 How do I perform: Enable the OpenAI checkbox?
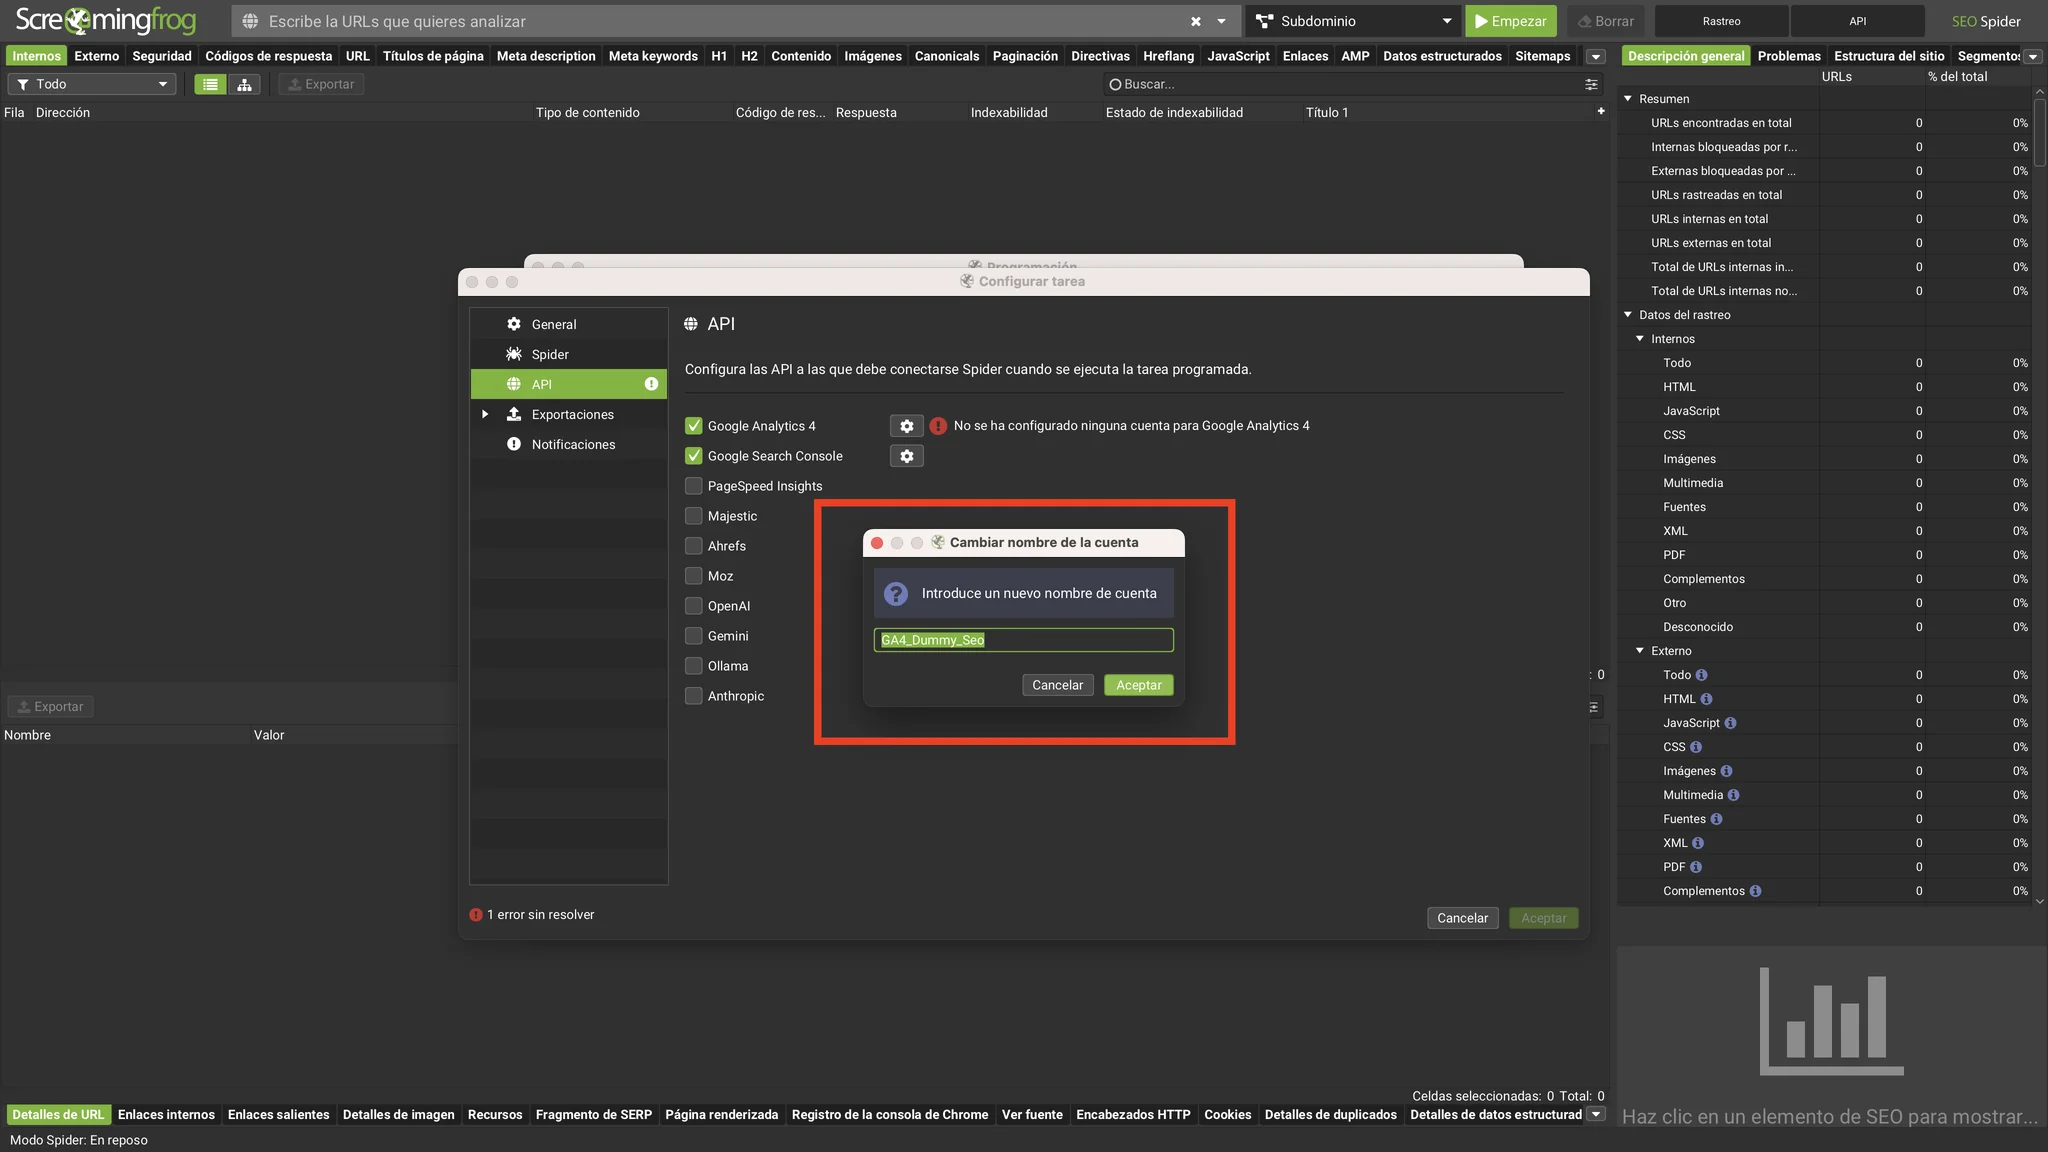coord(693,606)
